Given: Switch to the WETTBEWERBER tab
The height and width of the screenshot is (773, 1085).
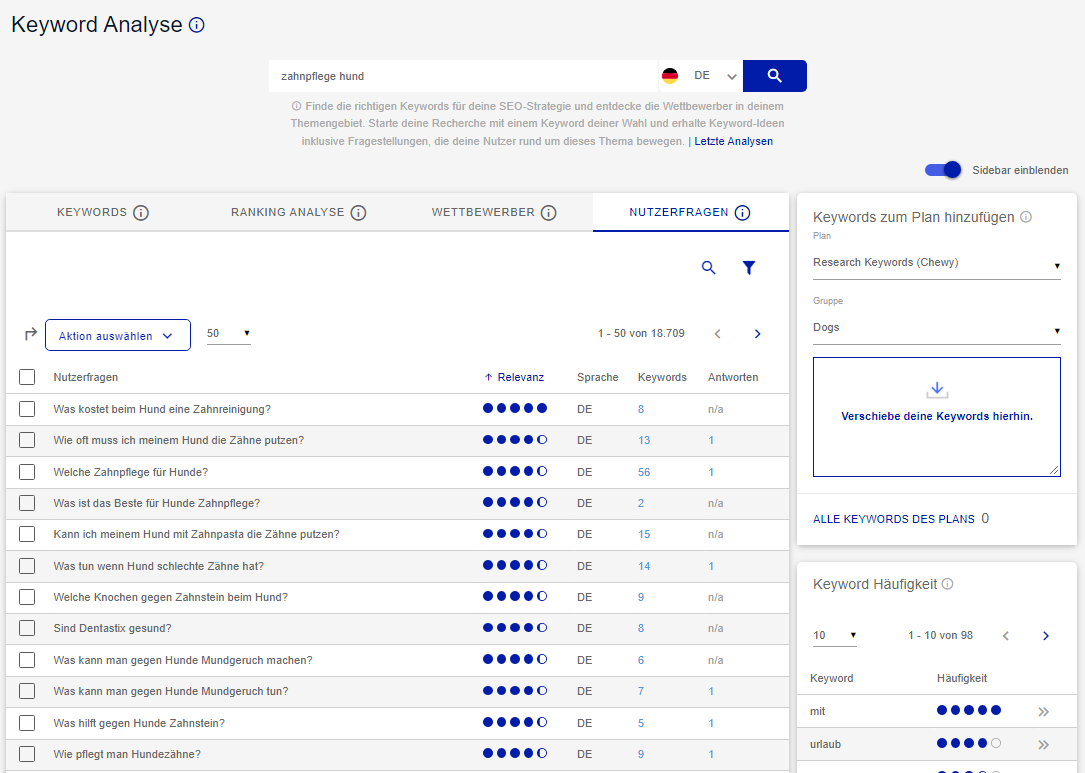Looking at the screenshot, I should click(494, 212).
